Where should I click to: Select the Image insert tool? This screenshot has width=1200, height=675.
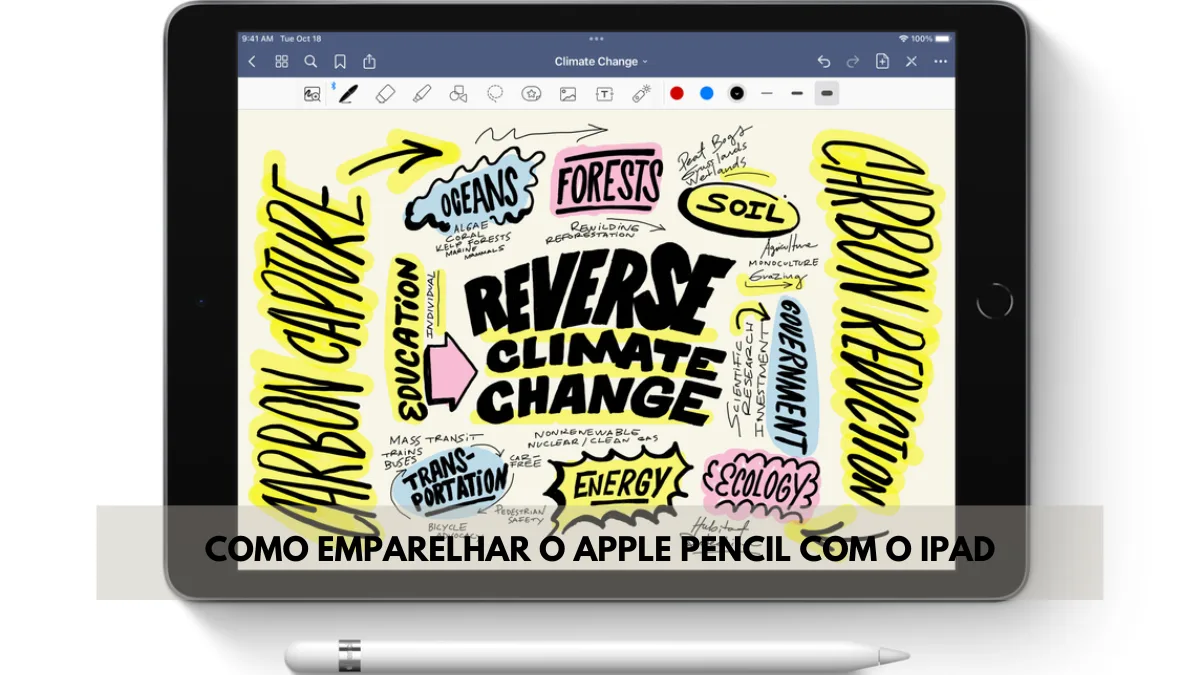[568, 94]
